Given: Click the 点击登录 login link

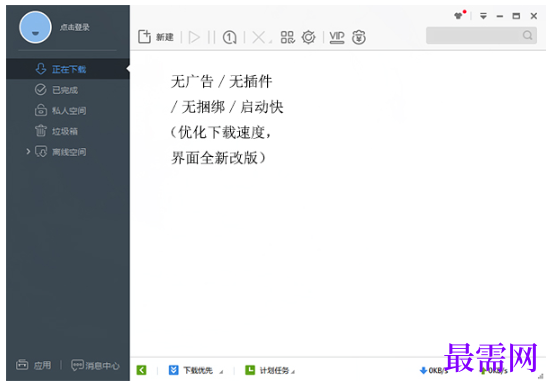Looking at the screenshot, I should pyautogui.click(x=74, y=27).
